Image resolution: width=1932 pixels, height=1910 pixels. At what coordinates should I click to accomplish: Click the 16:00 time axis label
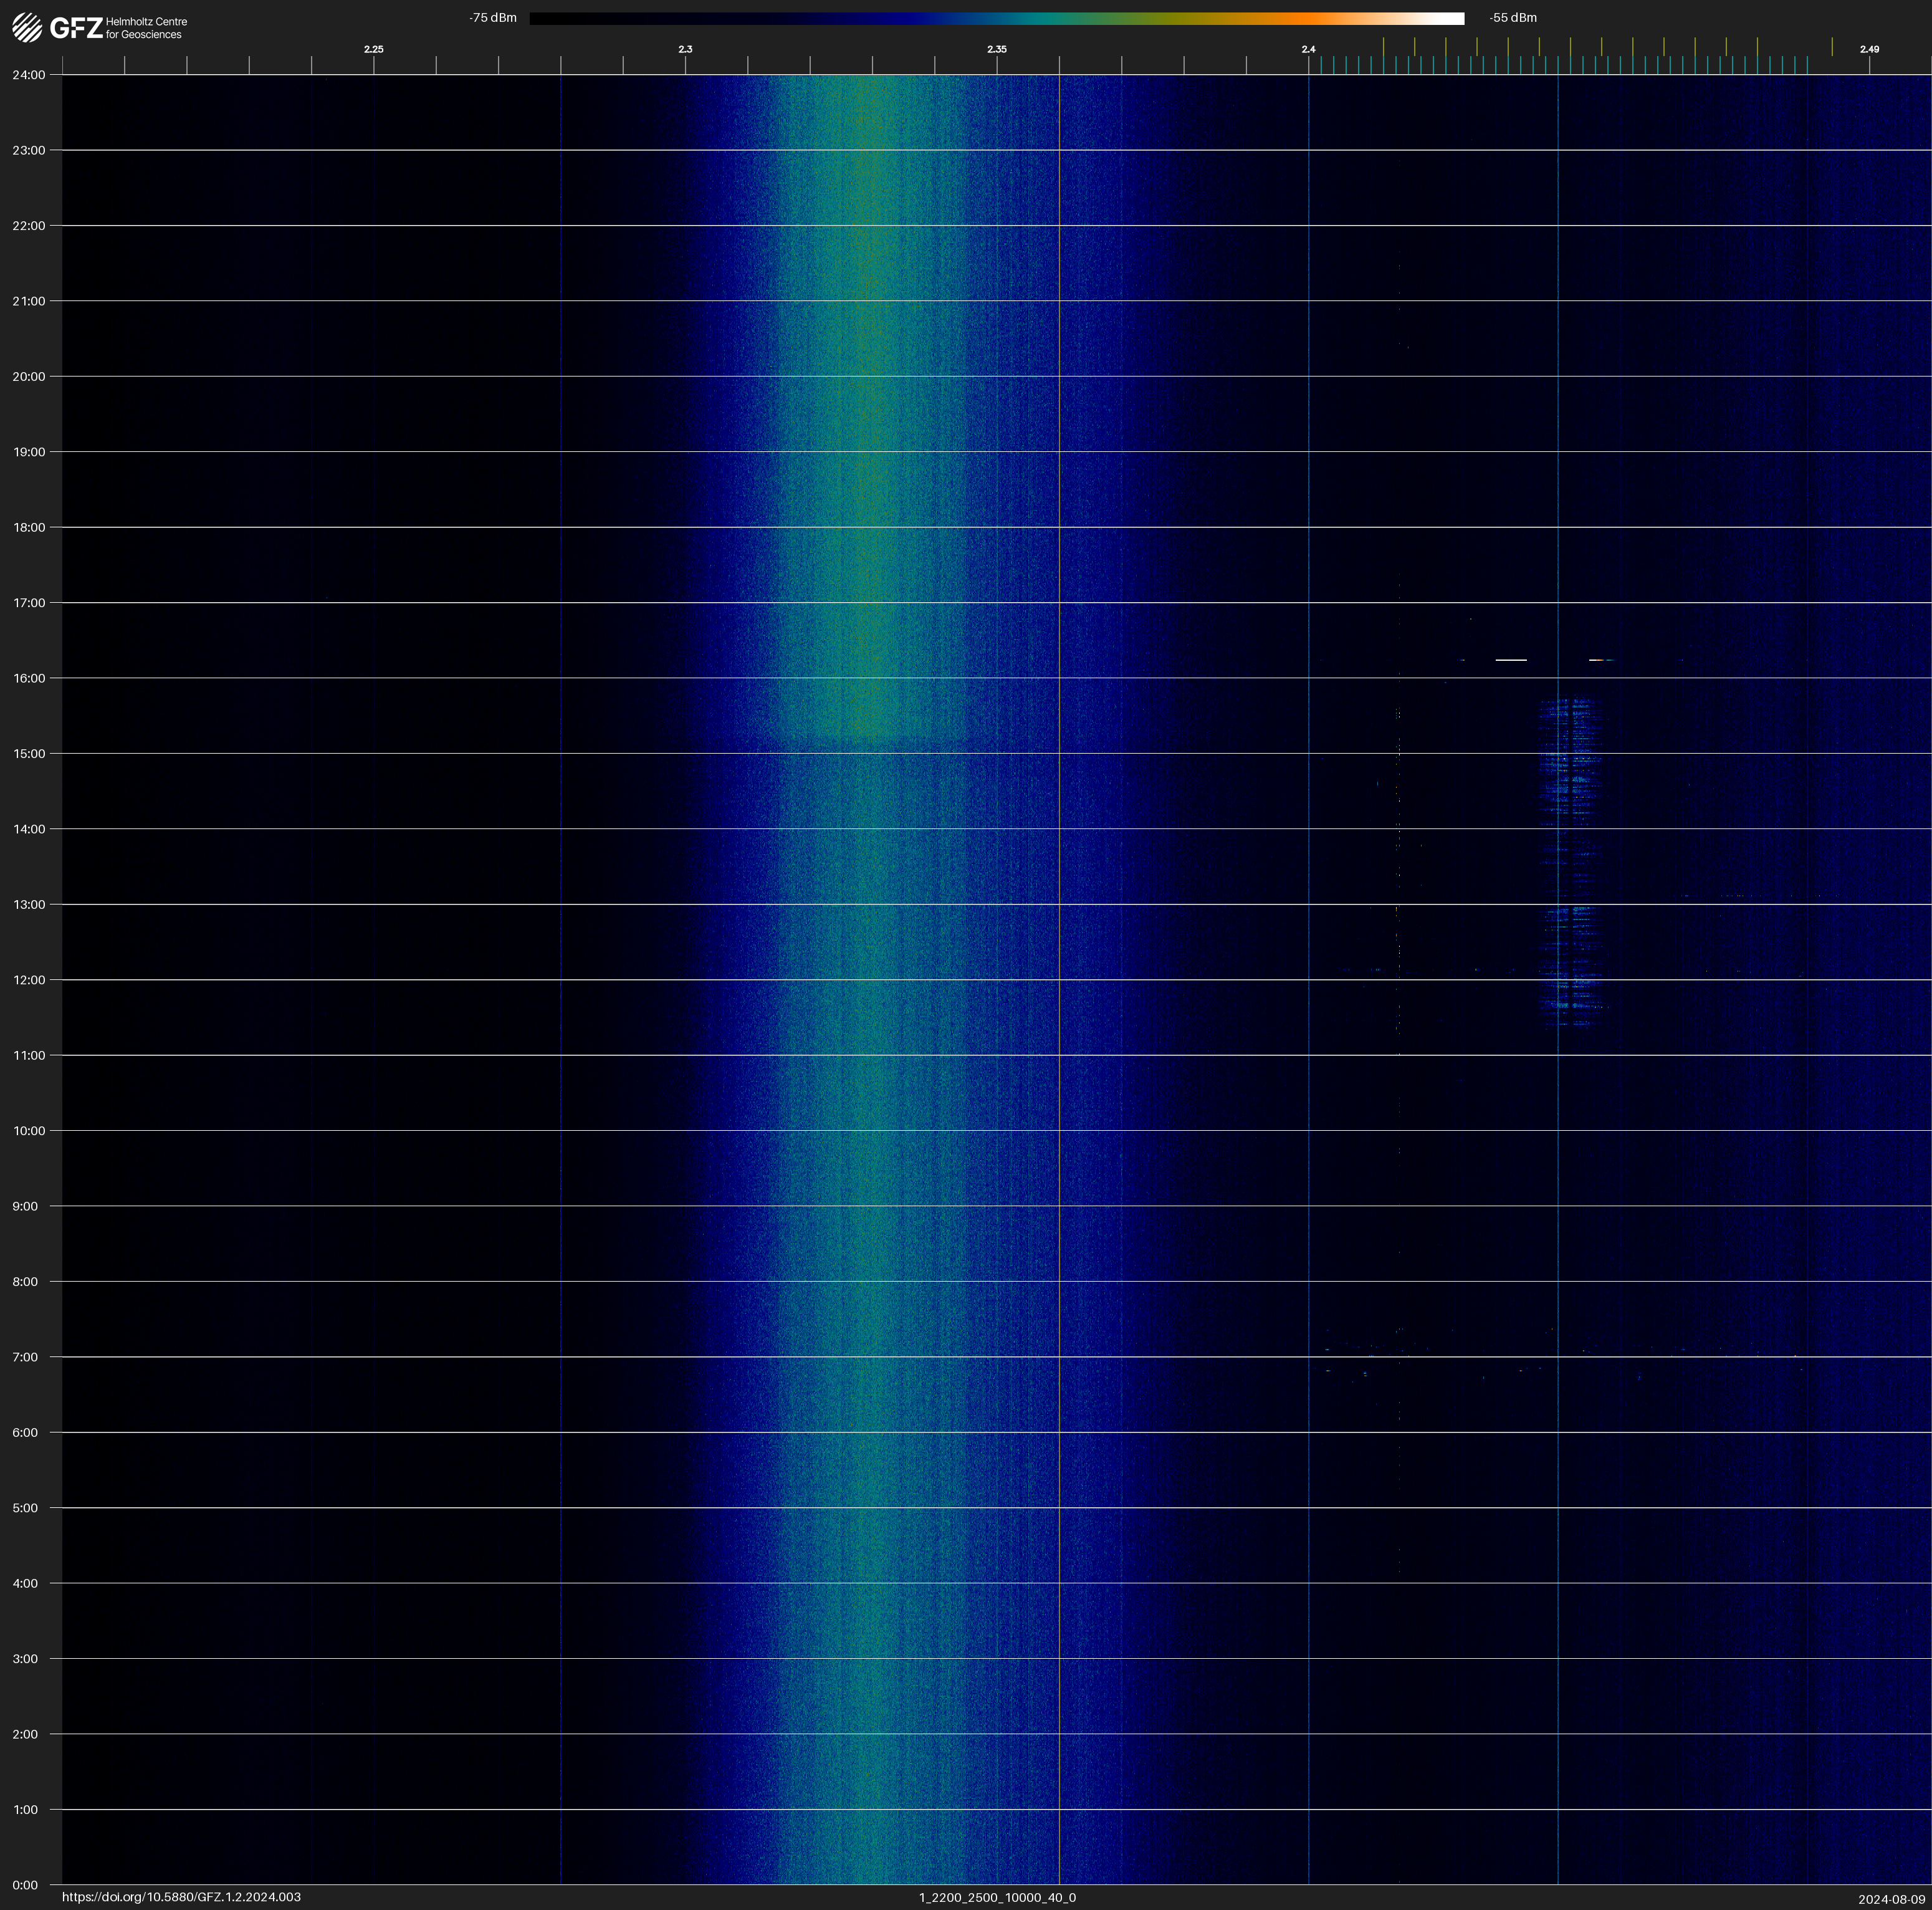pyautogui.click(x=29, y=678)
